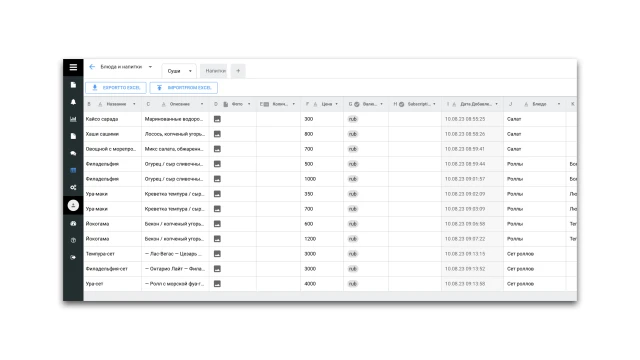Click the help circle icon in sidebar
The image size is (640, 360).
pos(73,240)
